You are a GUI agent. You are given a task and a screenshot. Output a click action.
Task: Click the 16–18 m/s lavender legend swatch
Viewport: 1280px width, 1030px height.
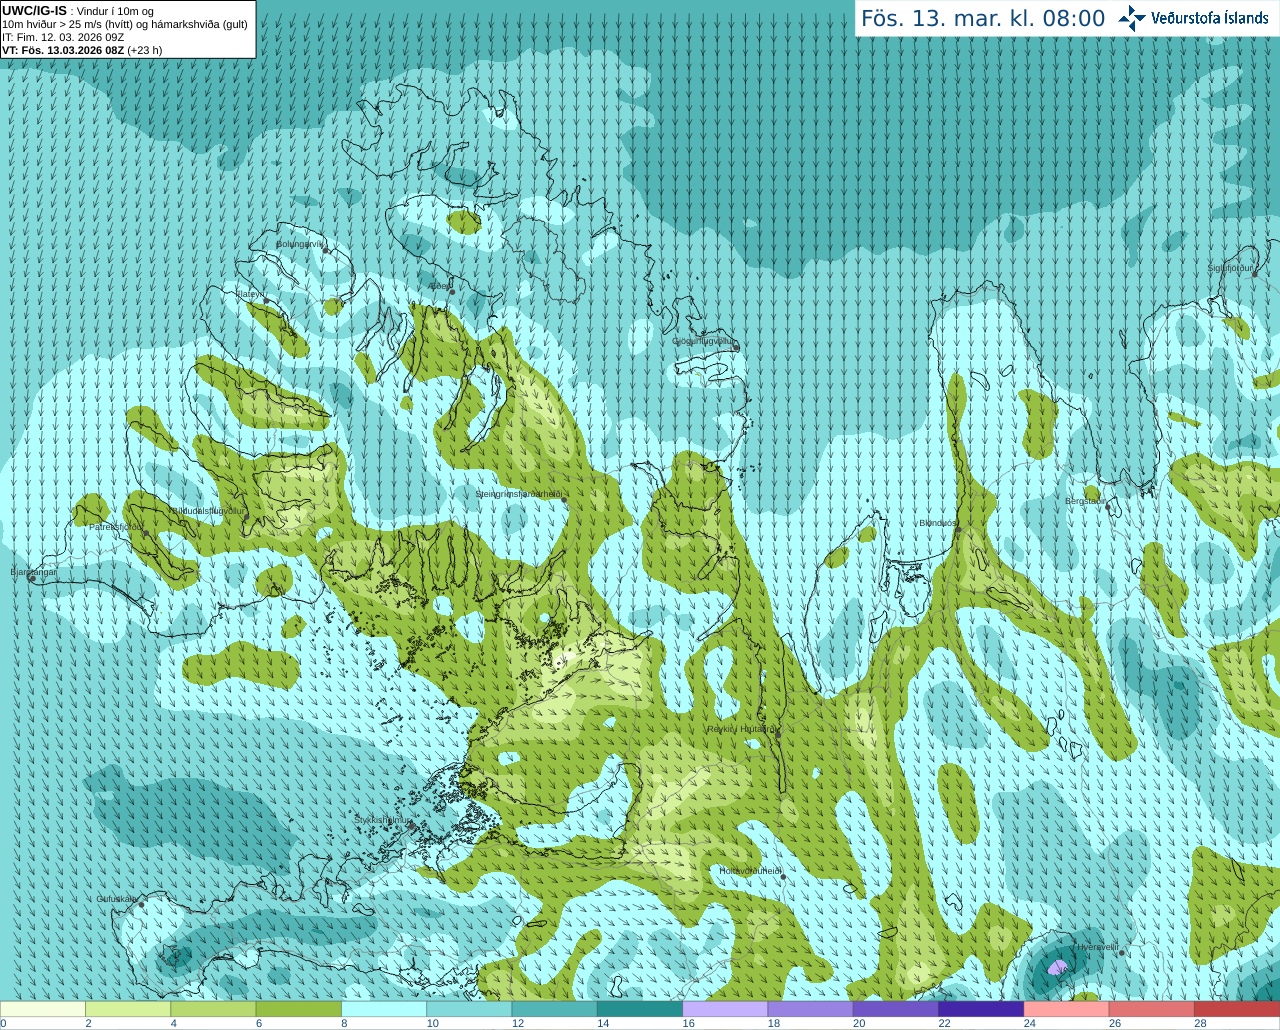[725, 1009]
